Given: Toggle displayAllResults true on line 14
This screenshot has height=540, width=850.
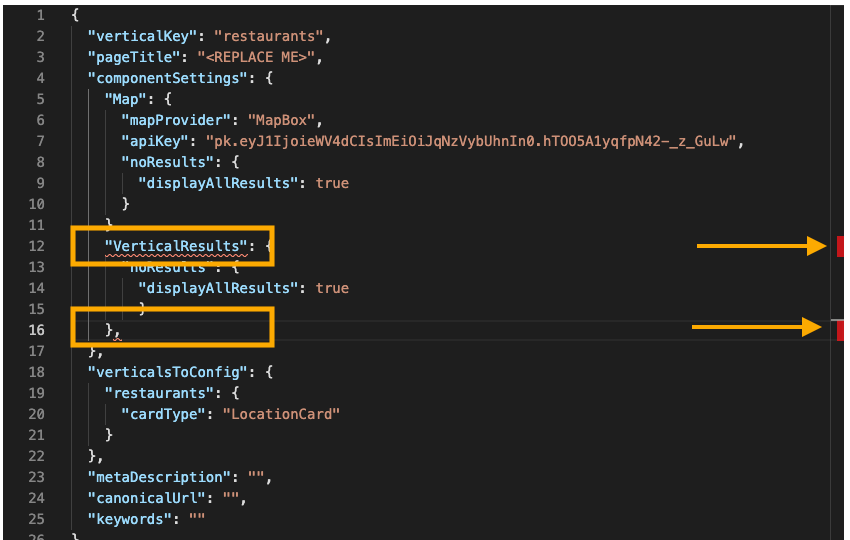Looking at the screenshot, I should (332, 288).
